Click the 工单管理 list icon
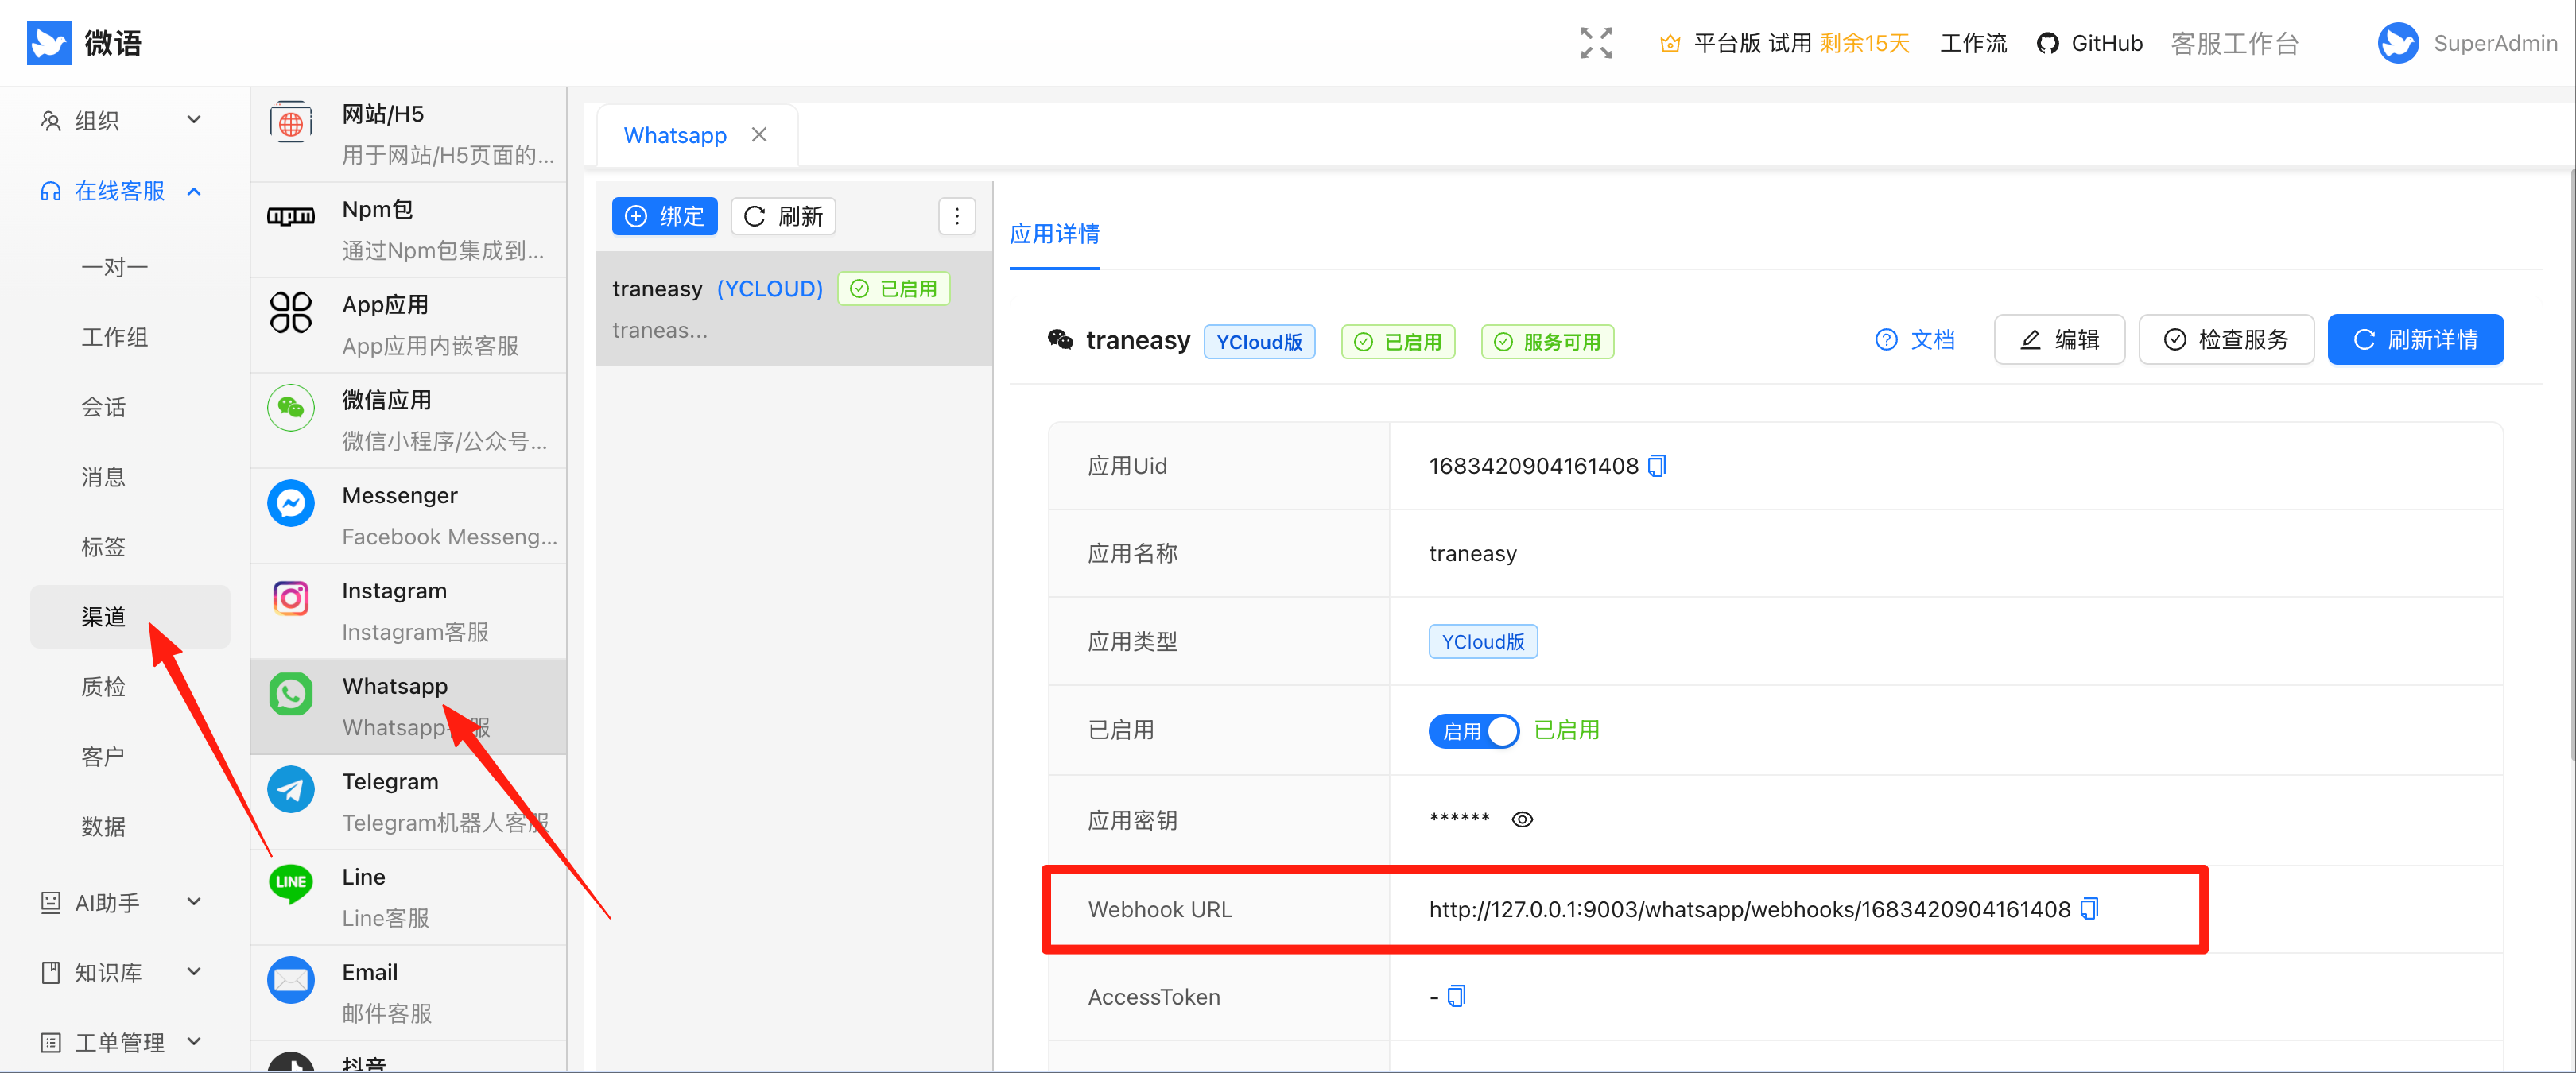The height and width of the screenshot is (1073, 2576). point(50,1042)
